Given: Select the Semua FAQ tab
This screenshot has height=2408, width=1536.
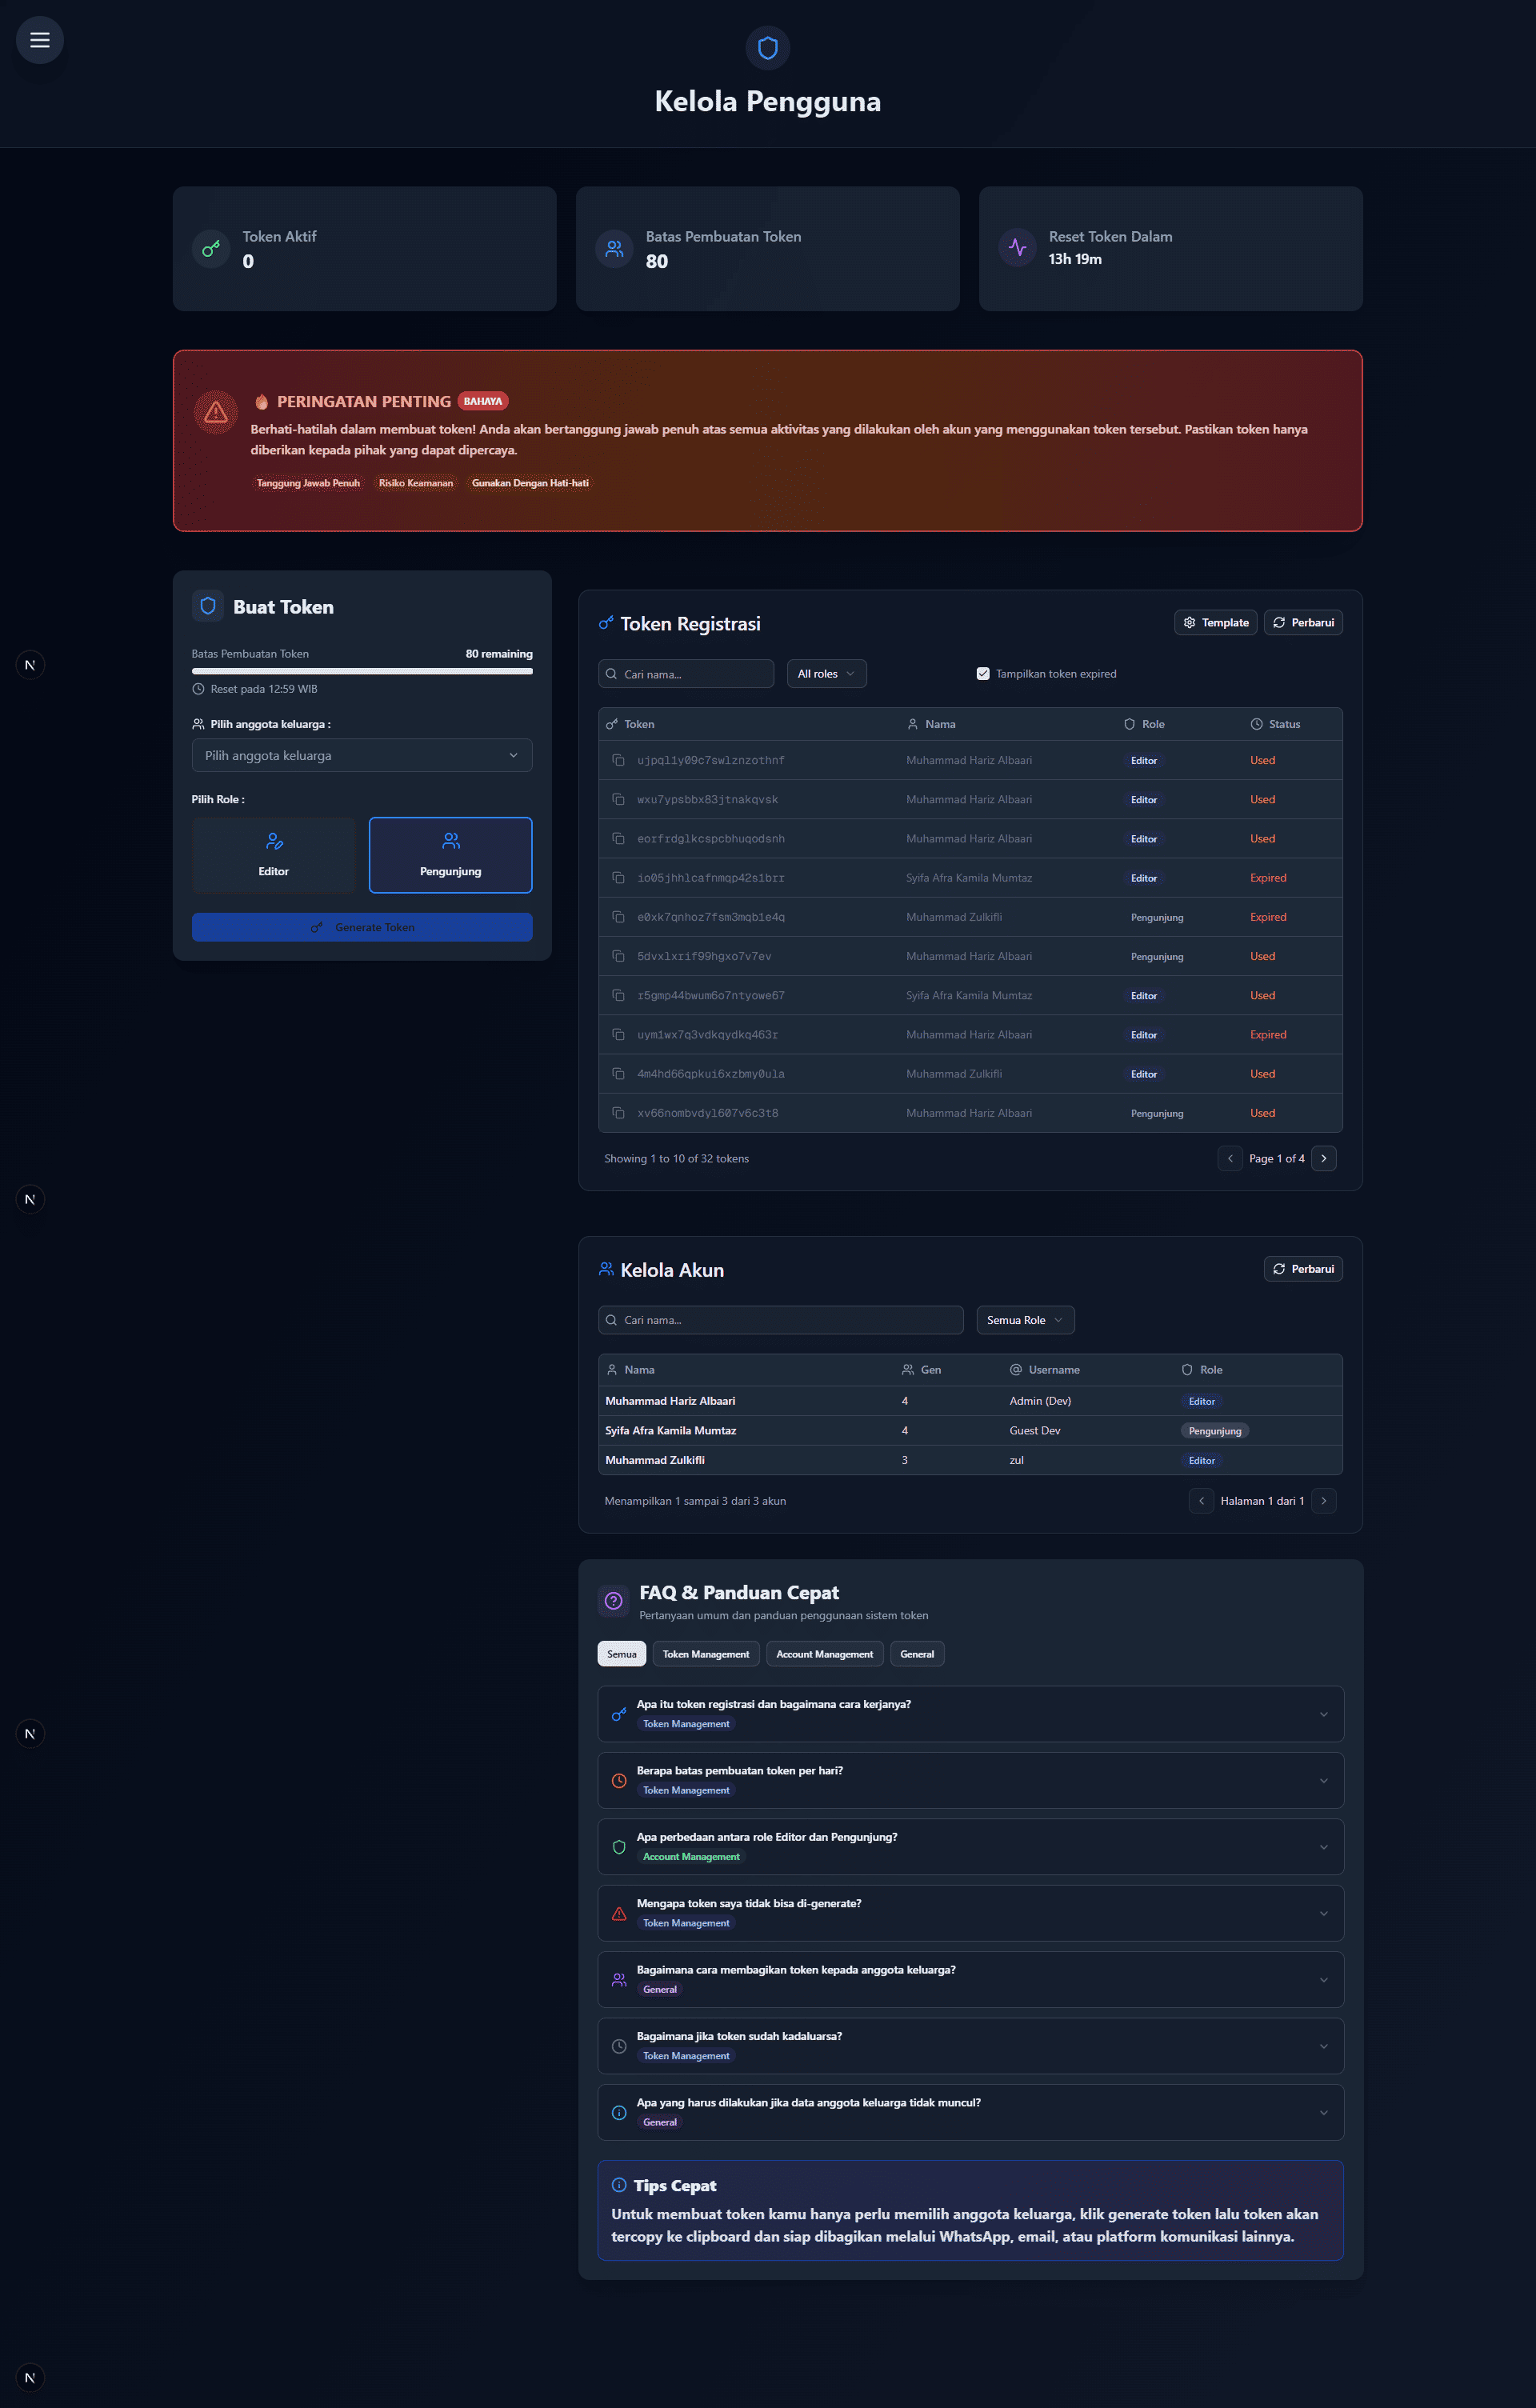Looking at the screenshot, I should [622, 1654].
